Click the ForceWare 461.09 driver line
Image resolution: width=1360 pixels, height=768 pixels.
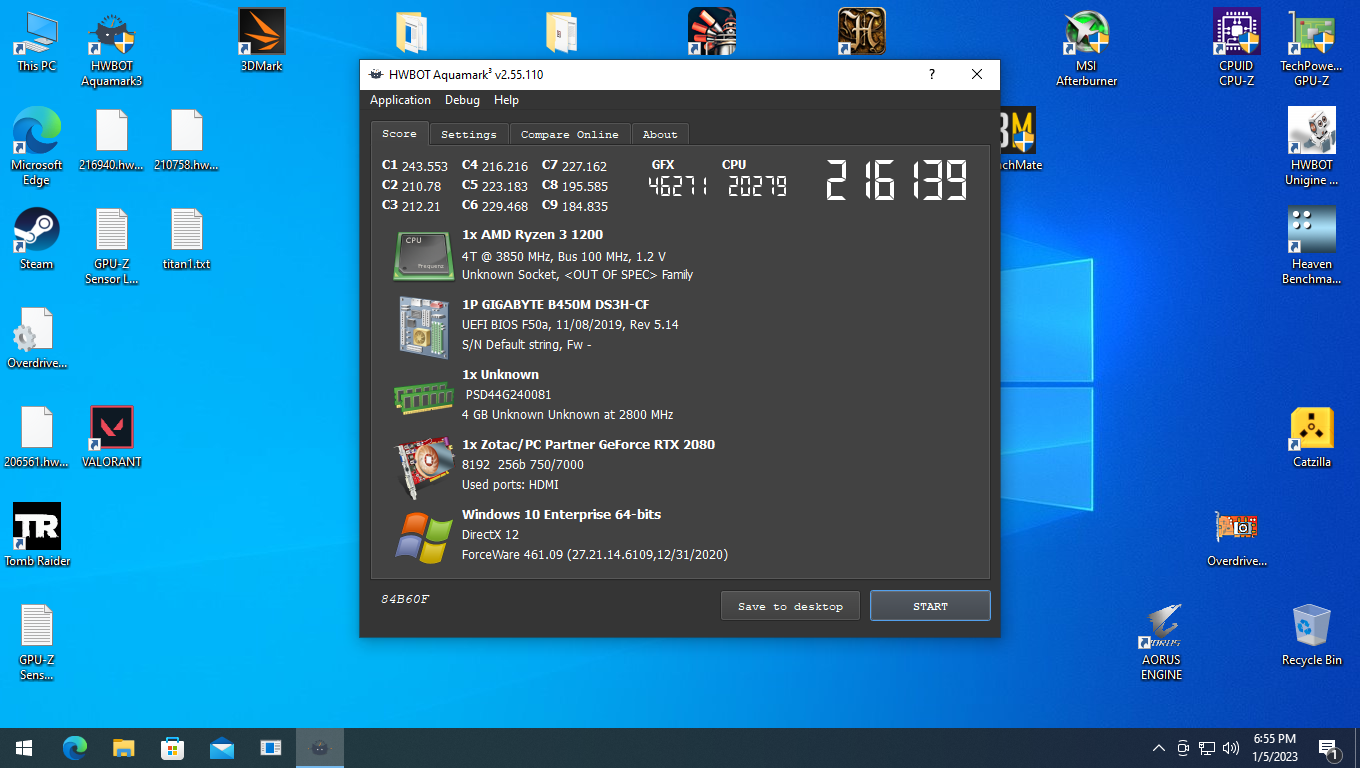595,555
